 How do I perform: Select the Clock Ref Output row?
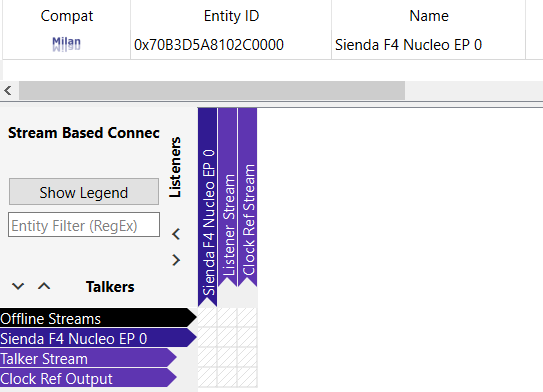point(88,378)
